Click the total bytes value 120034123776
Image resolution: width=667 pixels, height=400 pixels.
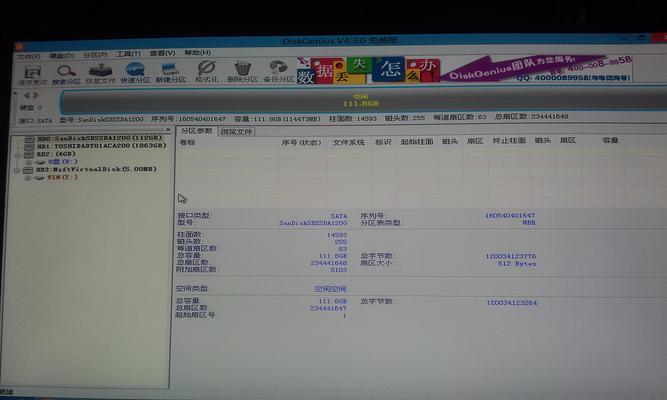[x=510, y=256]
